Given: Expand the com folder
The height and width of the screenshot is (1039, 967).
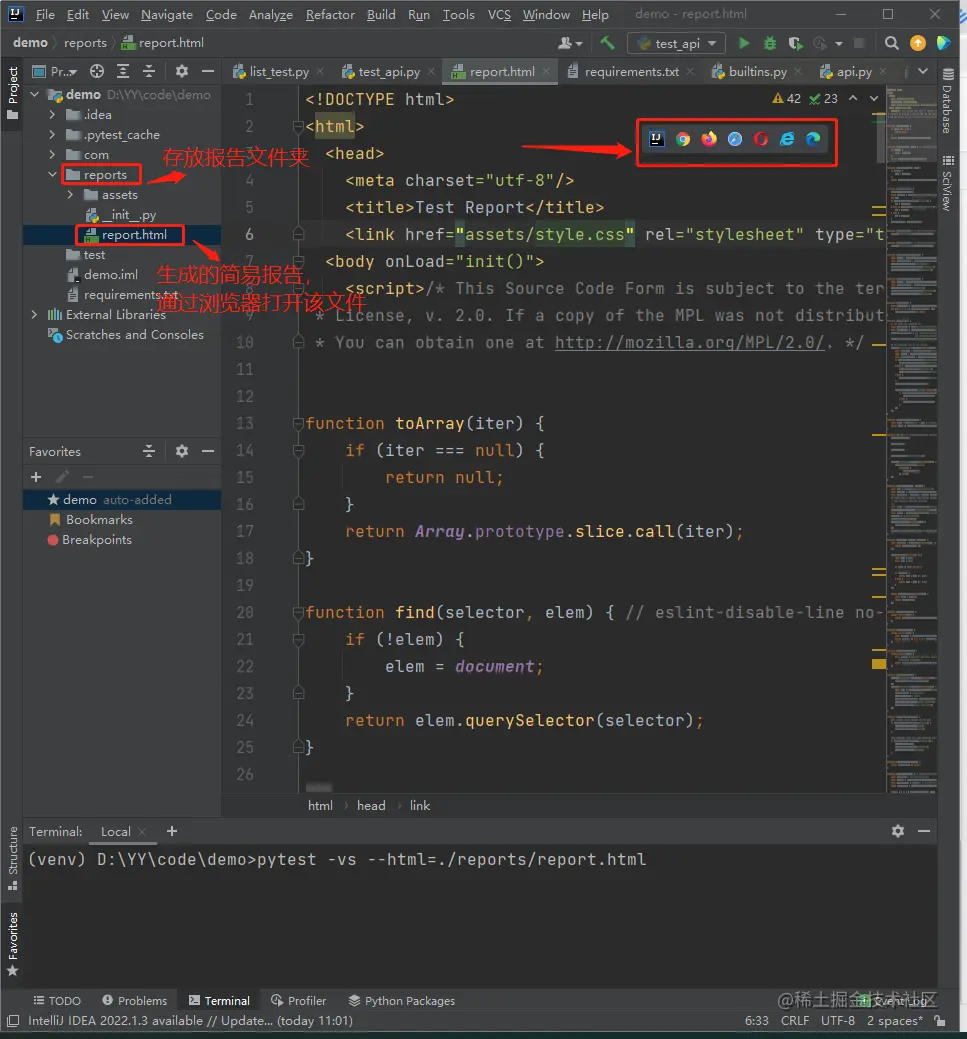Looking at the screenshot, I should click(x=52, y=154).
